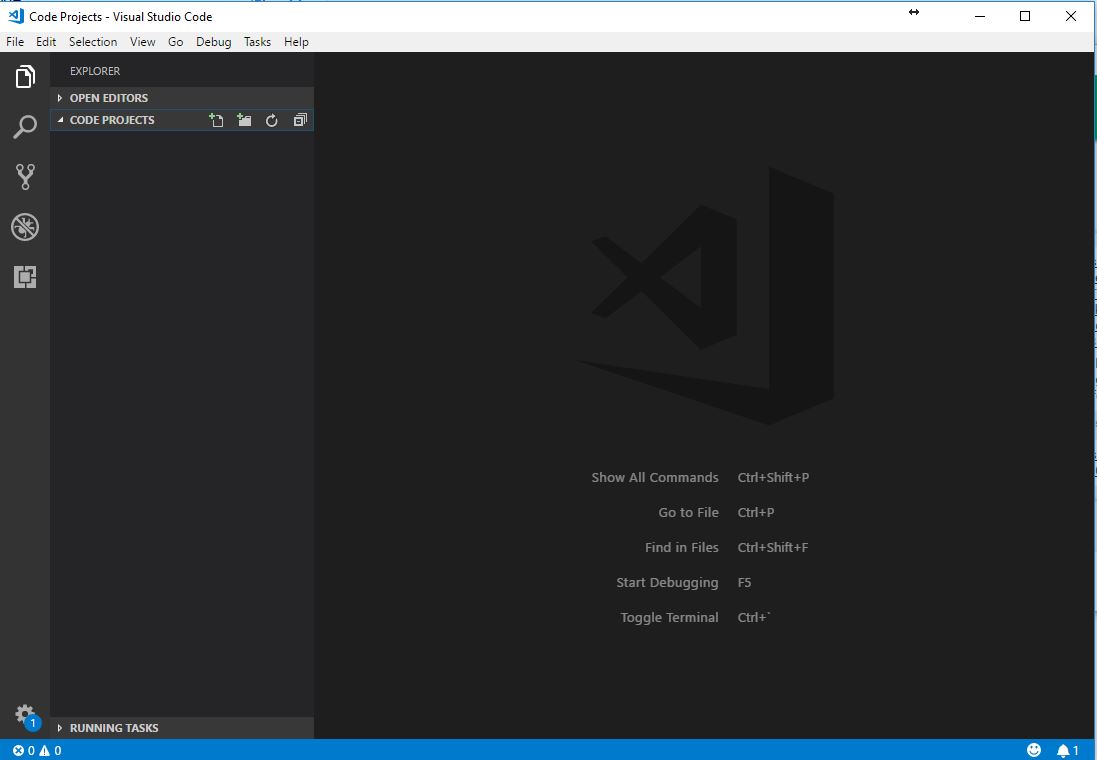Expand the Running Tasks section
This screenshot has width=1097, height=760.
click(182, 728)
